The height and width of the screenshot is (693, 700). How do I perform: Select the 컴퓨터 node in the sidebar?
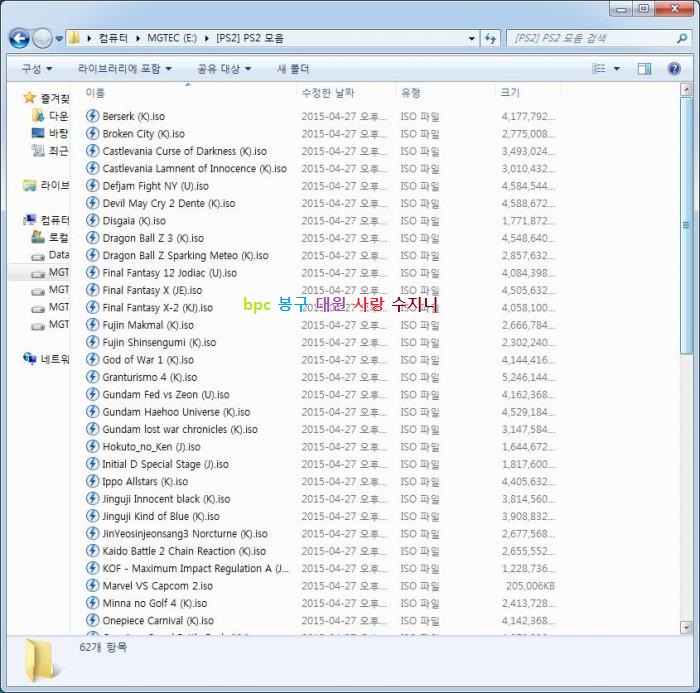click(x=46, y=220)
